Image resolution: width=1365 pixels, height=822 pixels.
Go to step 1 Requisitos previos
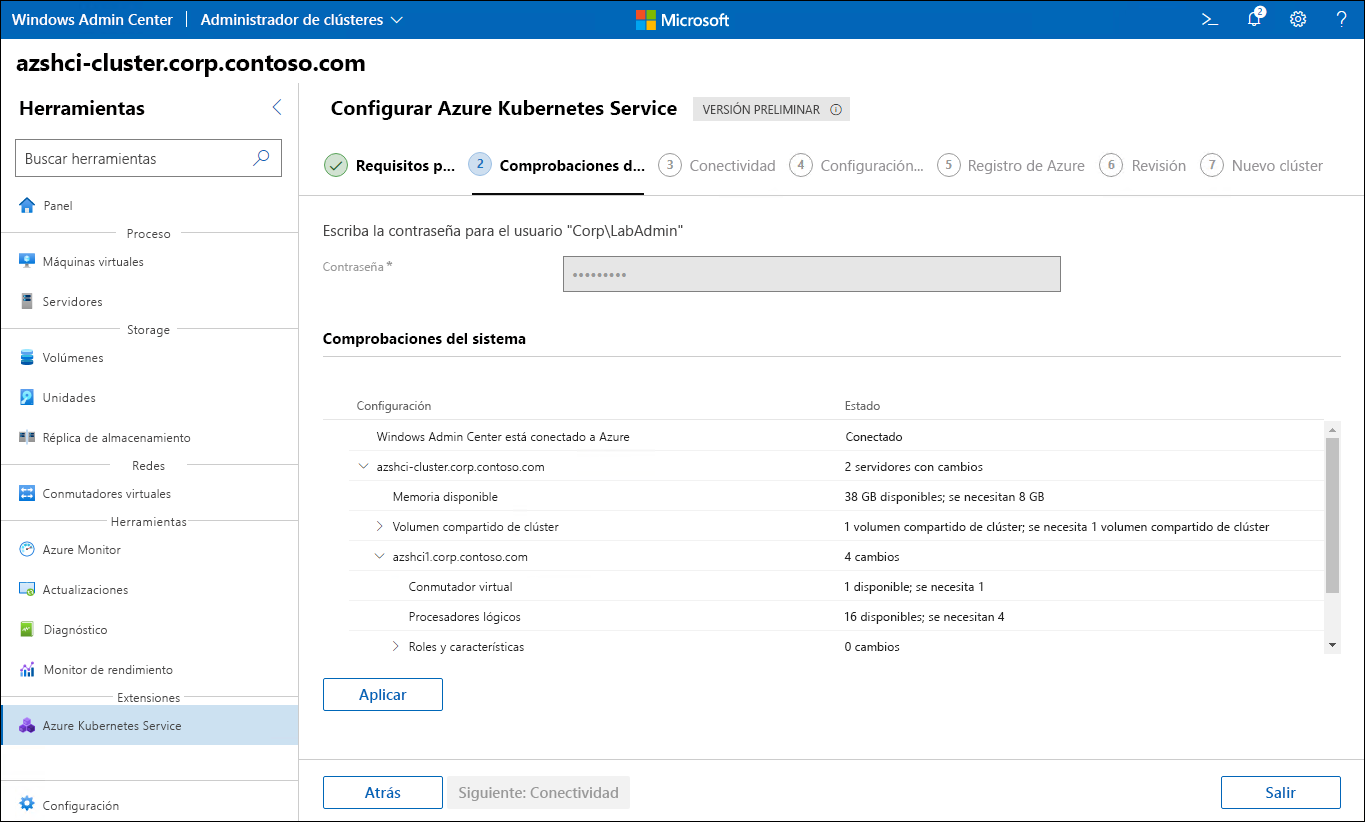tap(390, 166)
